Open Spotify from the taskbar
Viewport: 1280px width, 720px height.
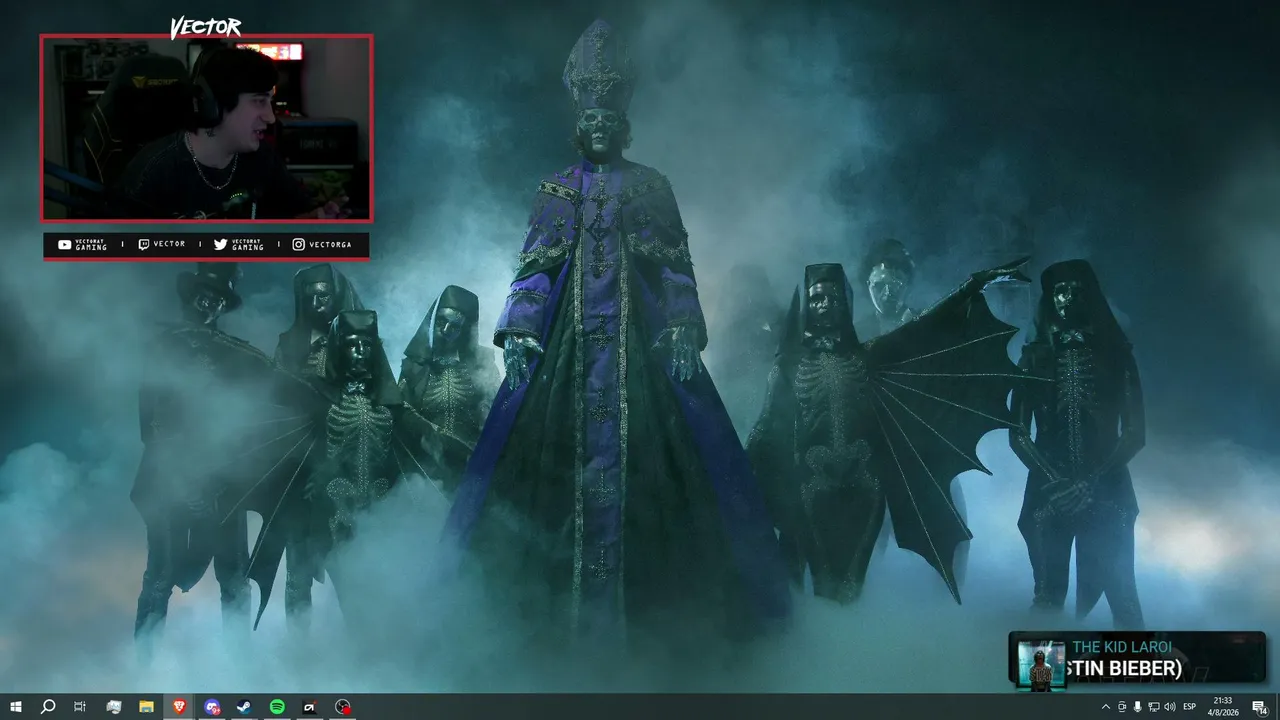[x=277, y=707]
